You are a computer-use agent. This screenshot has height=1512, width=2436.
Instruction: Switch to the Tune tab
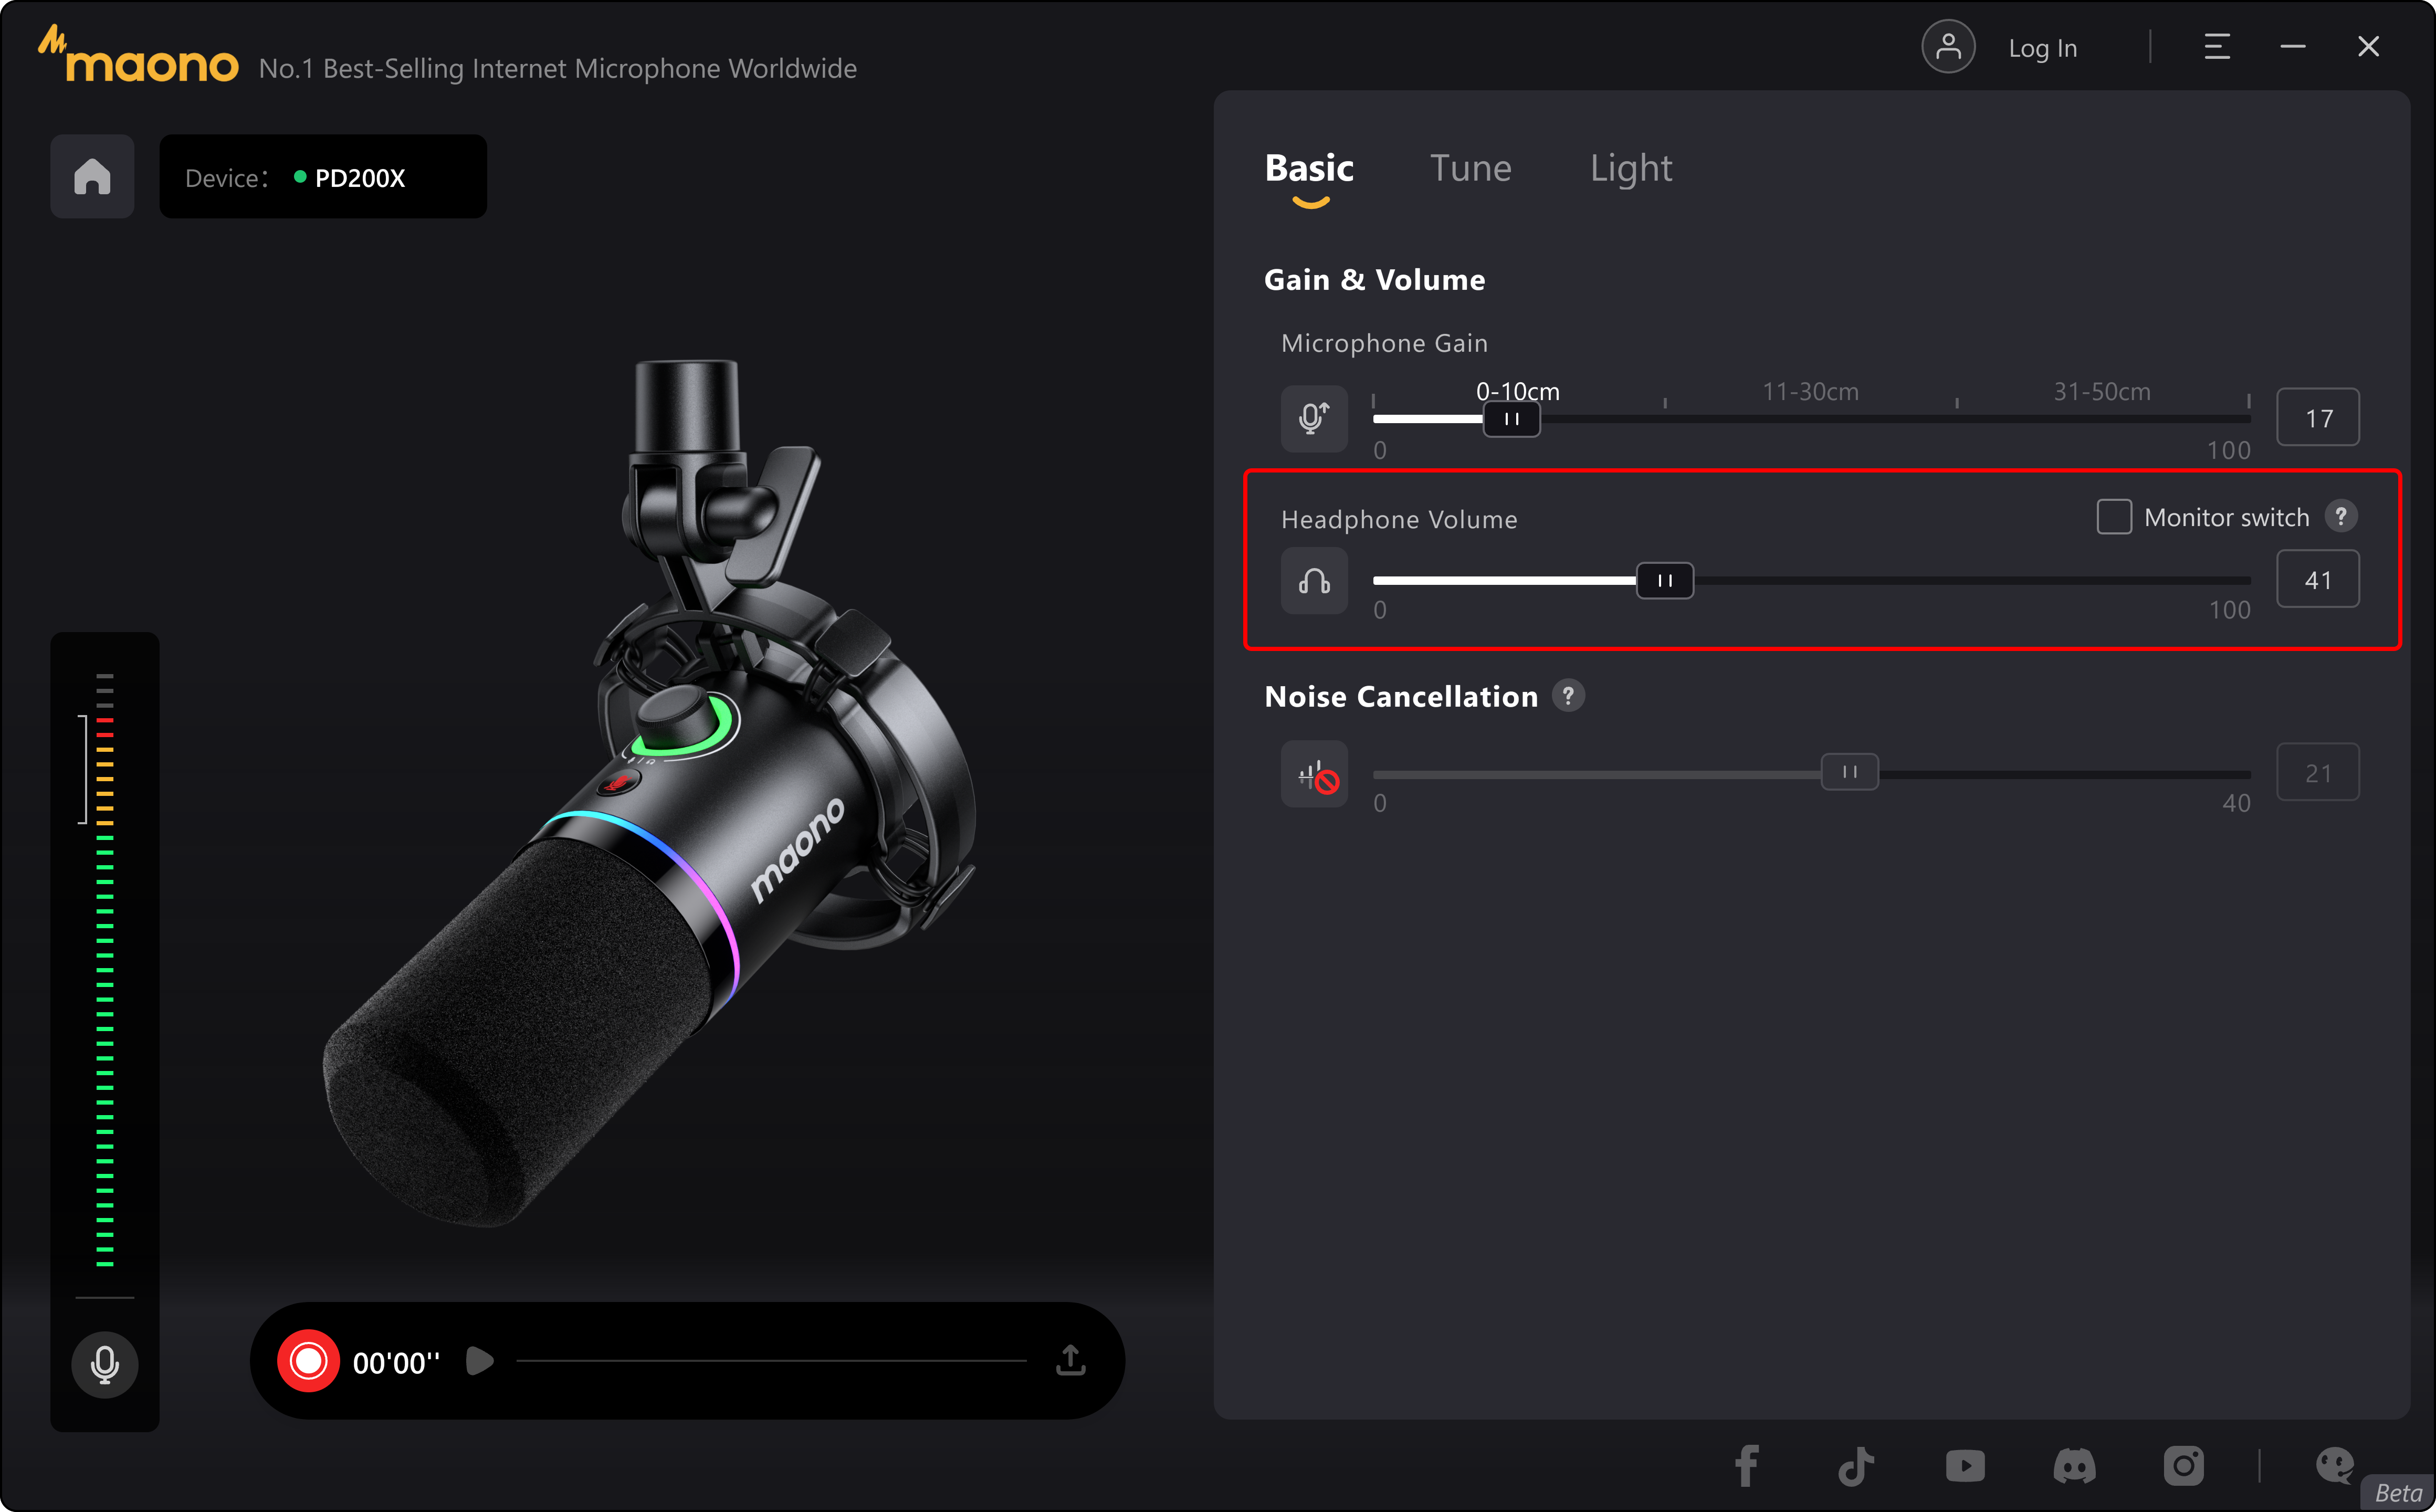point(1470,167)
